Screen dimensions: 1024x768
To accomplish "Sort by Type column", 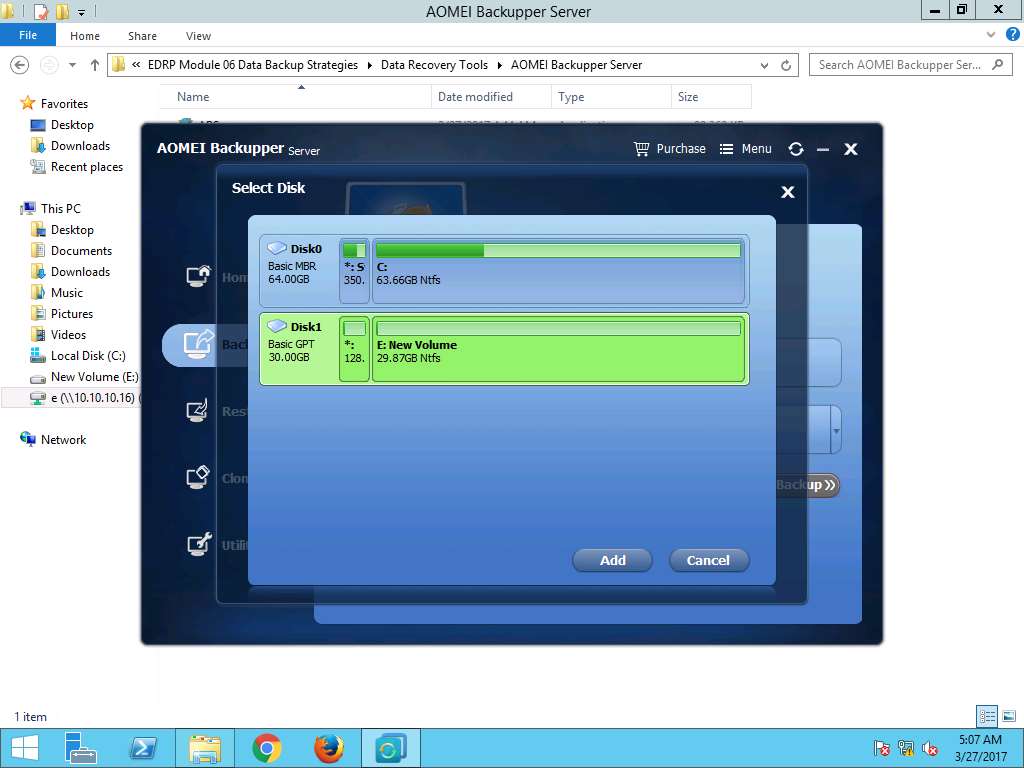I will 571,97.
